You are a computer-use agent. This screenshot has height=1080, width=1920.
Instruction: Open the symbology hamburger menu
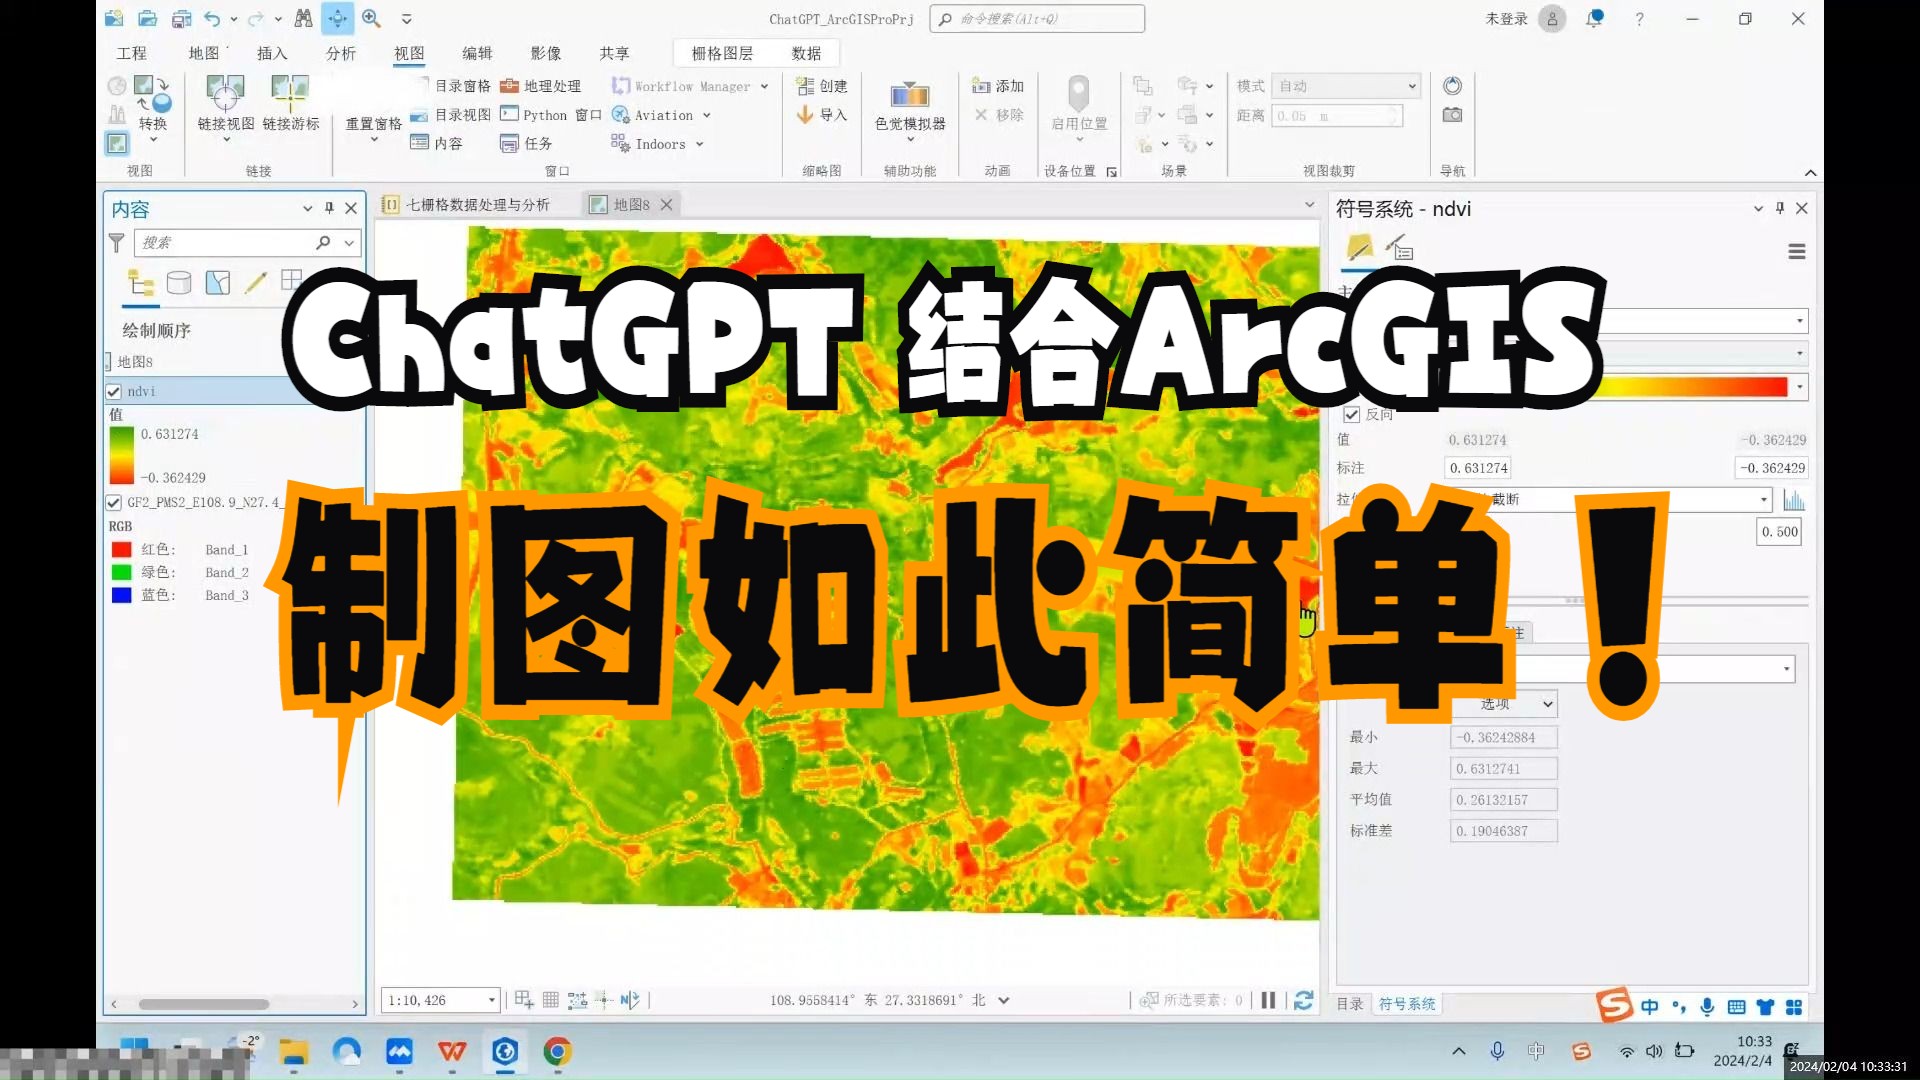[1797, 252]
